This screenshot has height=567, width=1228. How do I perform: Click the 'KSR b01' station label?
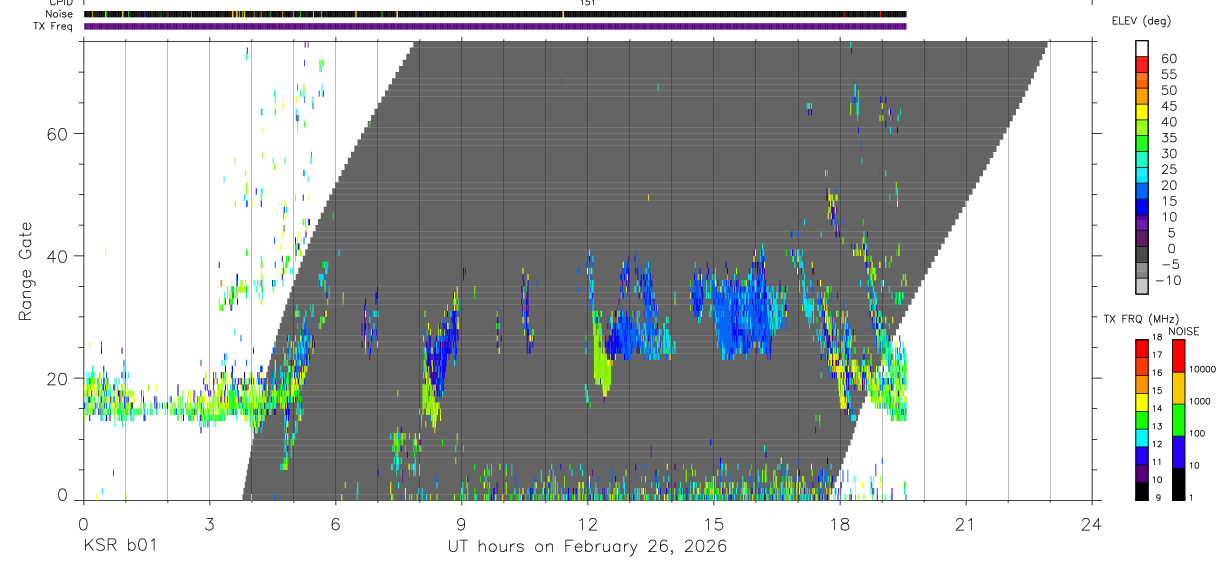click(119, 546)
